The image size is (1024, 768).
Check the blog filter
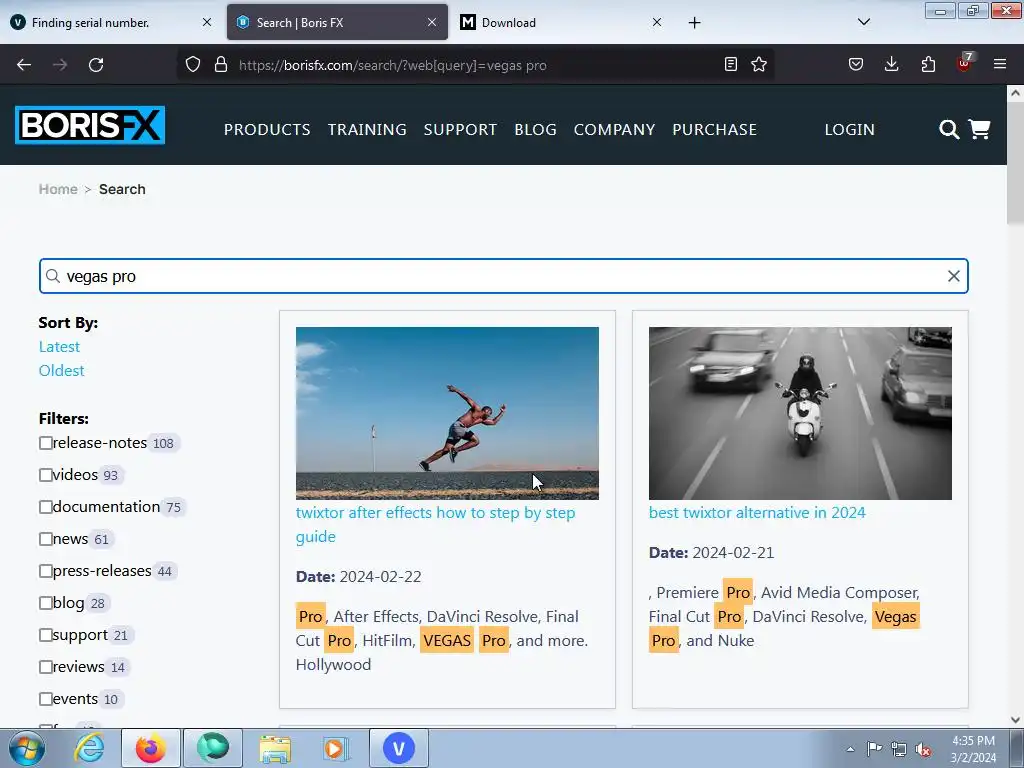click(46, 603)
